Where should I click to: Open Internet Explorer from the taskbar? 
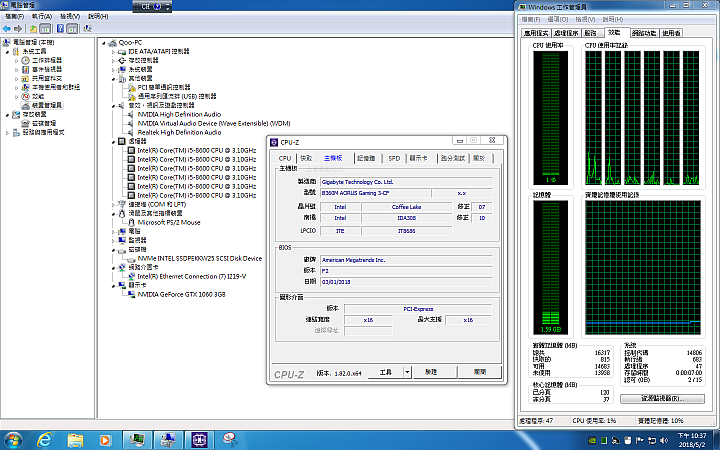(45, 440)
